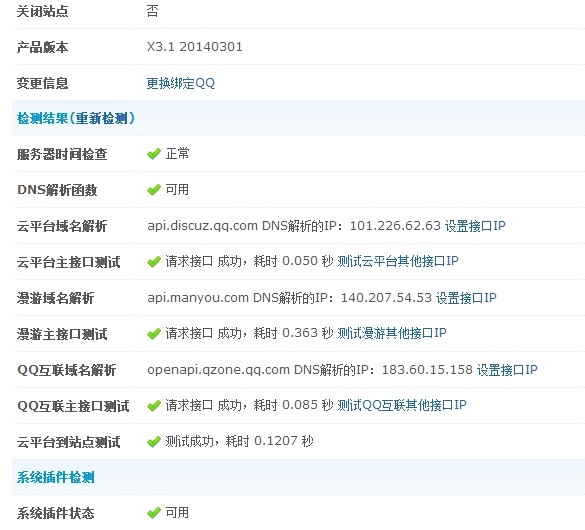This screenshot has width=585, height=530.
Task: Click the 系统插件检测 section header
Action: 56,477
